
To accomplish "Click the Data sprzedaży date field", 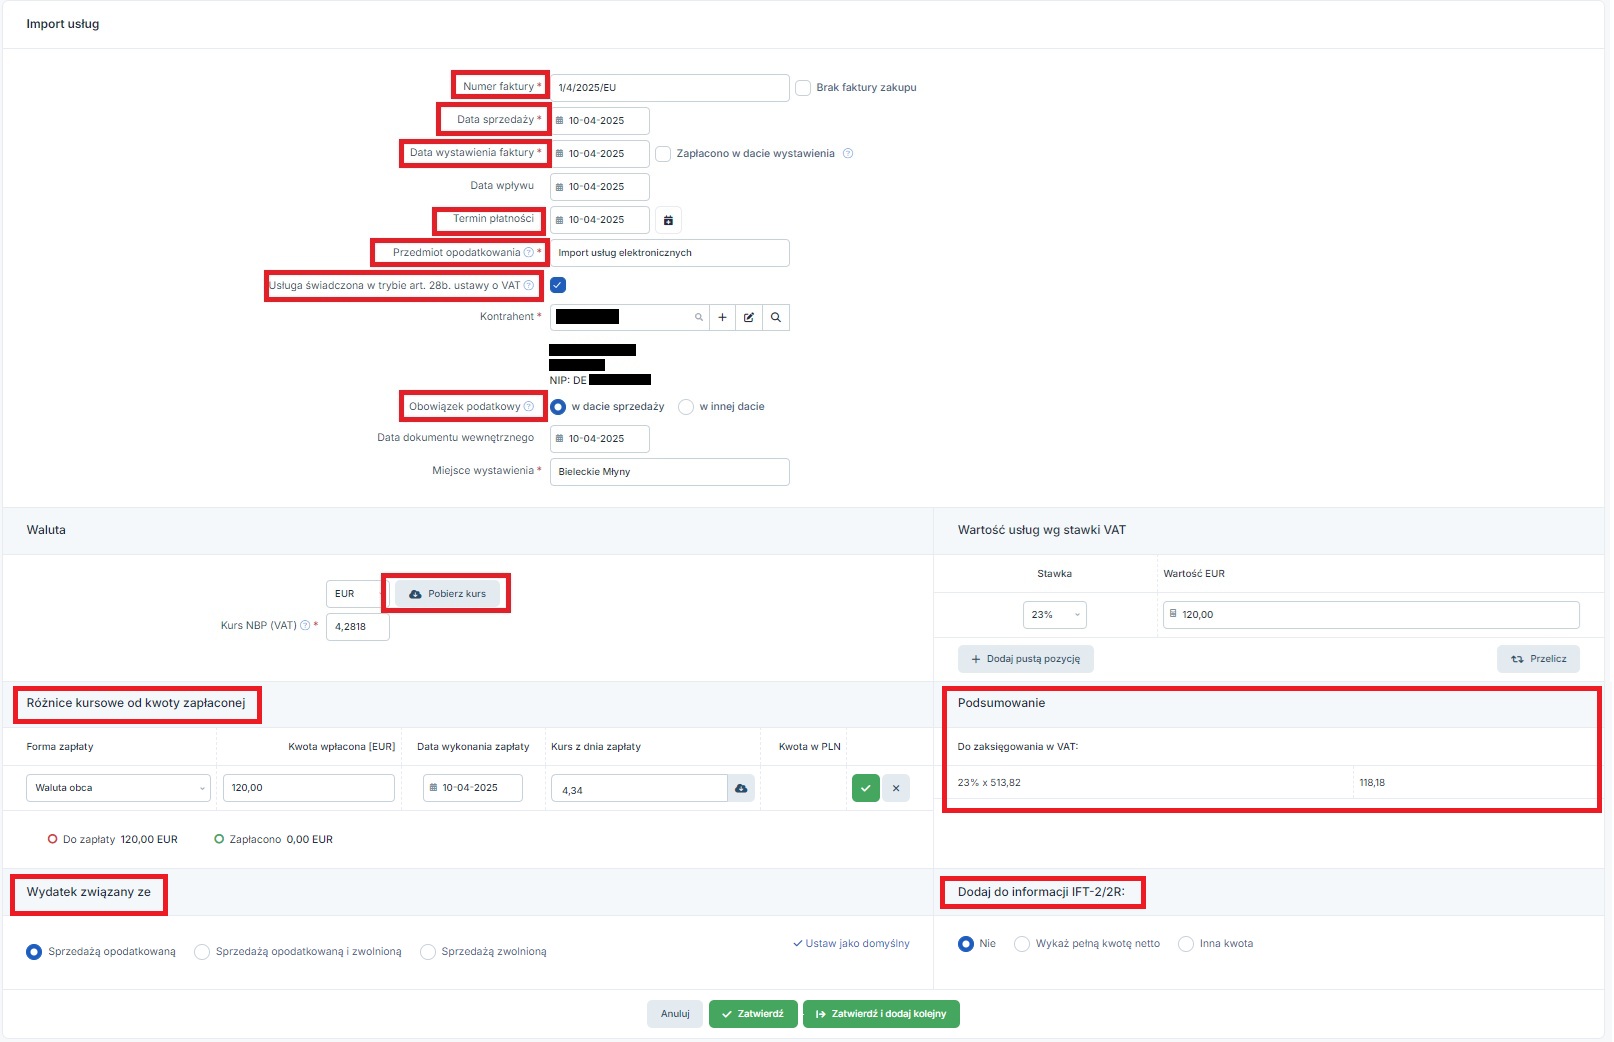I will [x=600, y=121].
